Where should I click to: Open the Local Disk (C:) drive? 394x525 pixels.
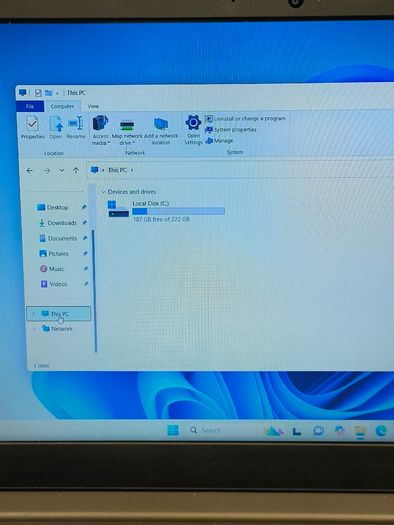(166, 211)
